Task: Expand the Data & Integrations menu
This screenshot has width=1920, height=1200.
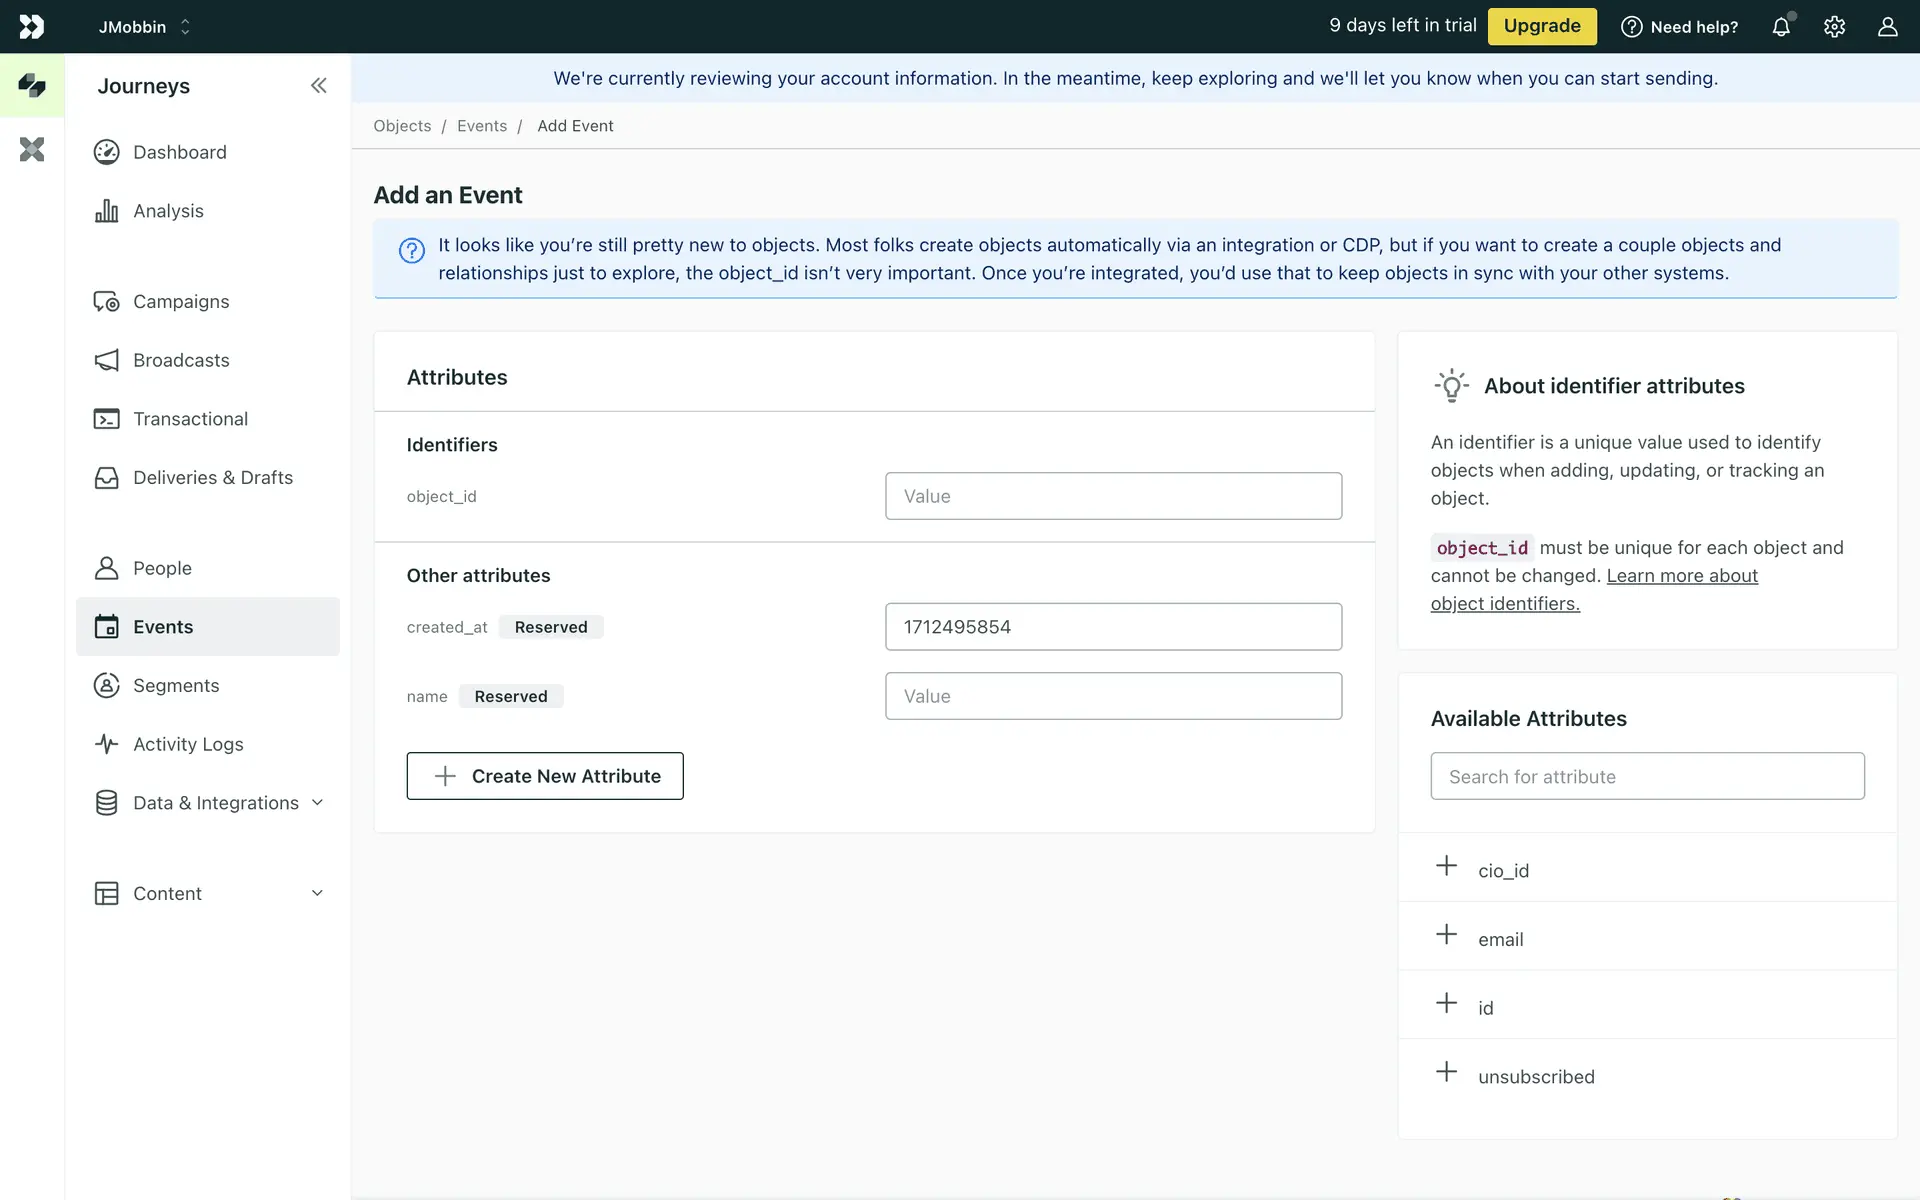Action: click(x=317, y=803)
